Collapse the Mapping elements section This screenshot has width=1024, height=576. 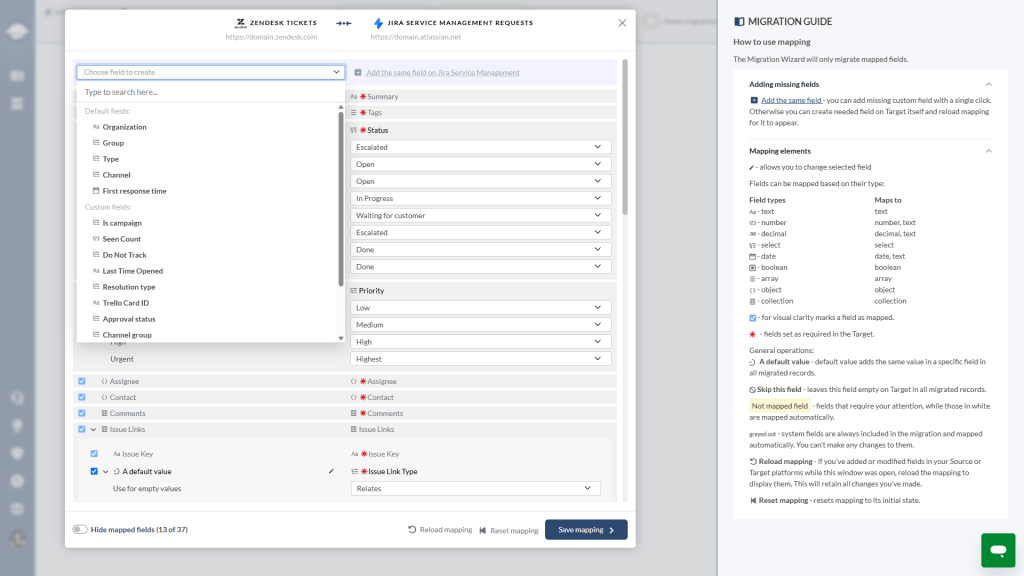[x=988, y=151]
